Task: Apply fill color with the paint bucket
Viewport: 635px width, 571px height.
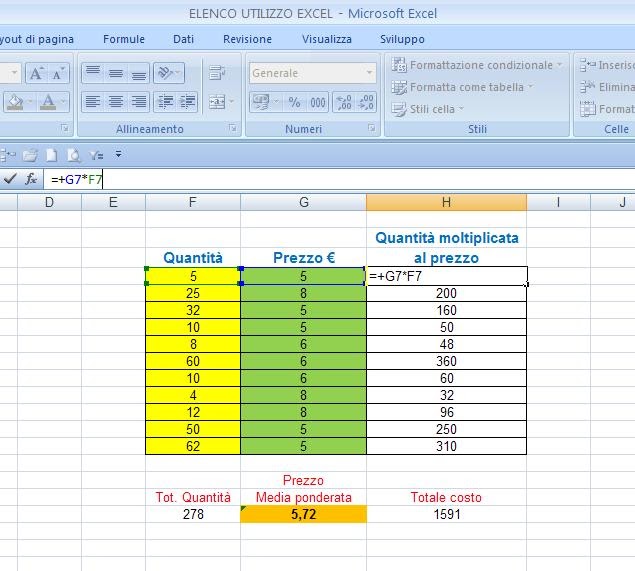Action: (x=15, y=102)
